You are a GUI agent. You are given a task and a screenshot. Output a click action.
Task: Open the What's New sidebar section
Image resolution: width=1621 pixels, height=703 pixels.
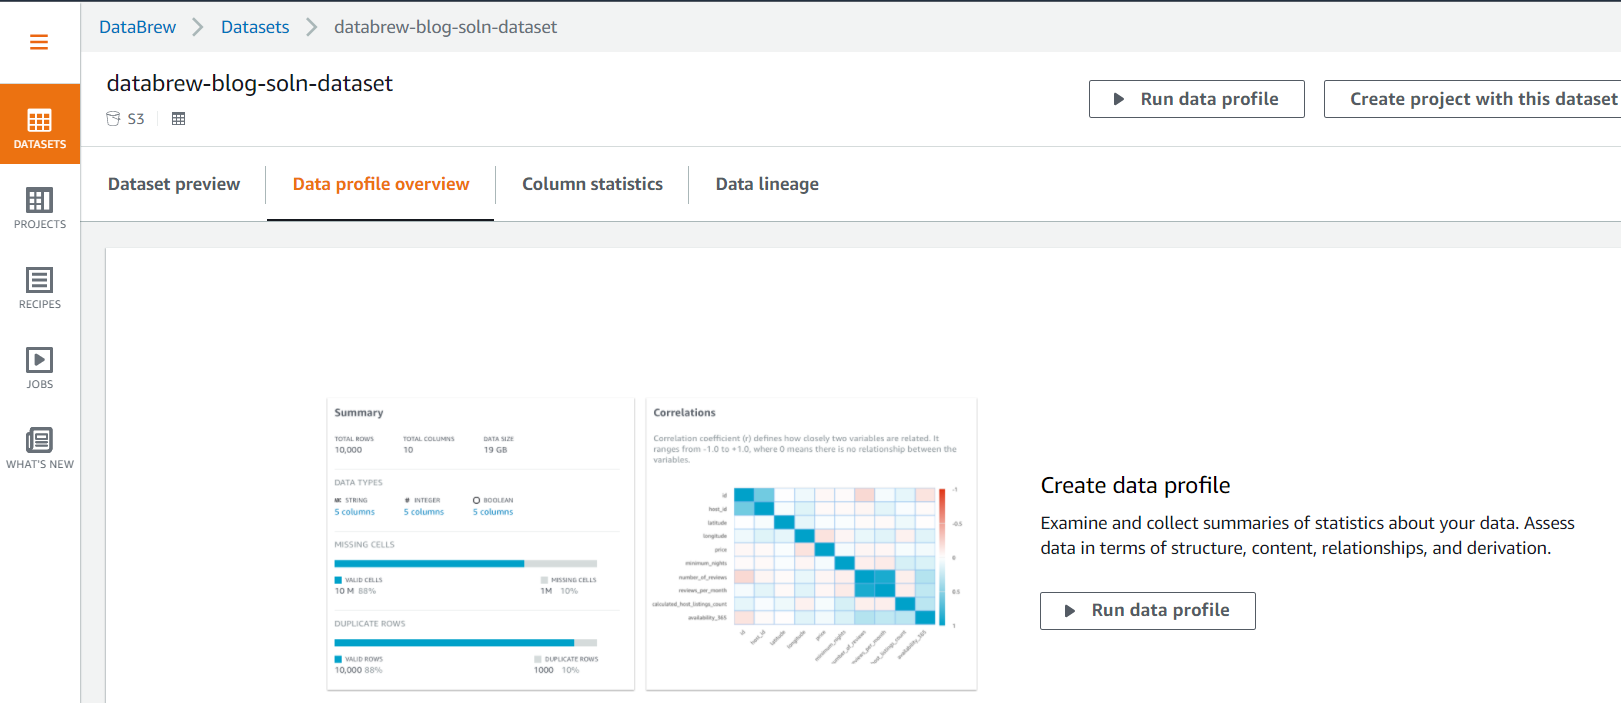(40, 448)
